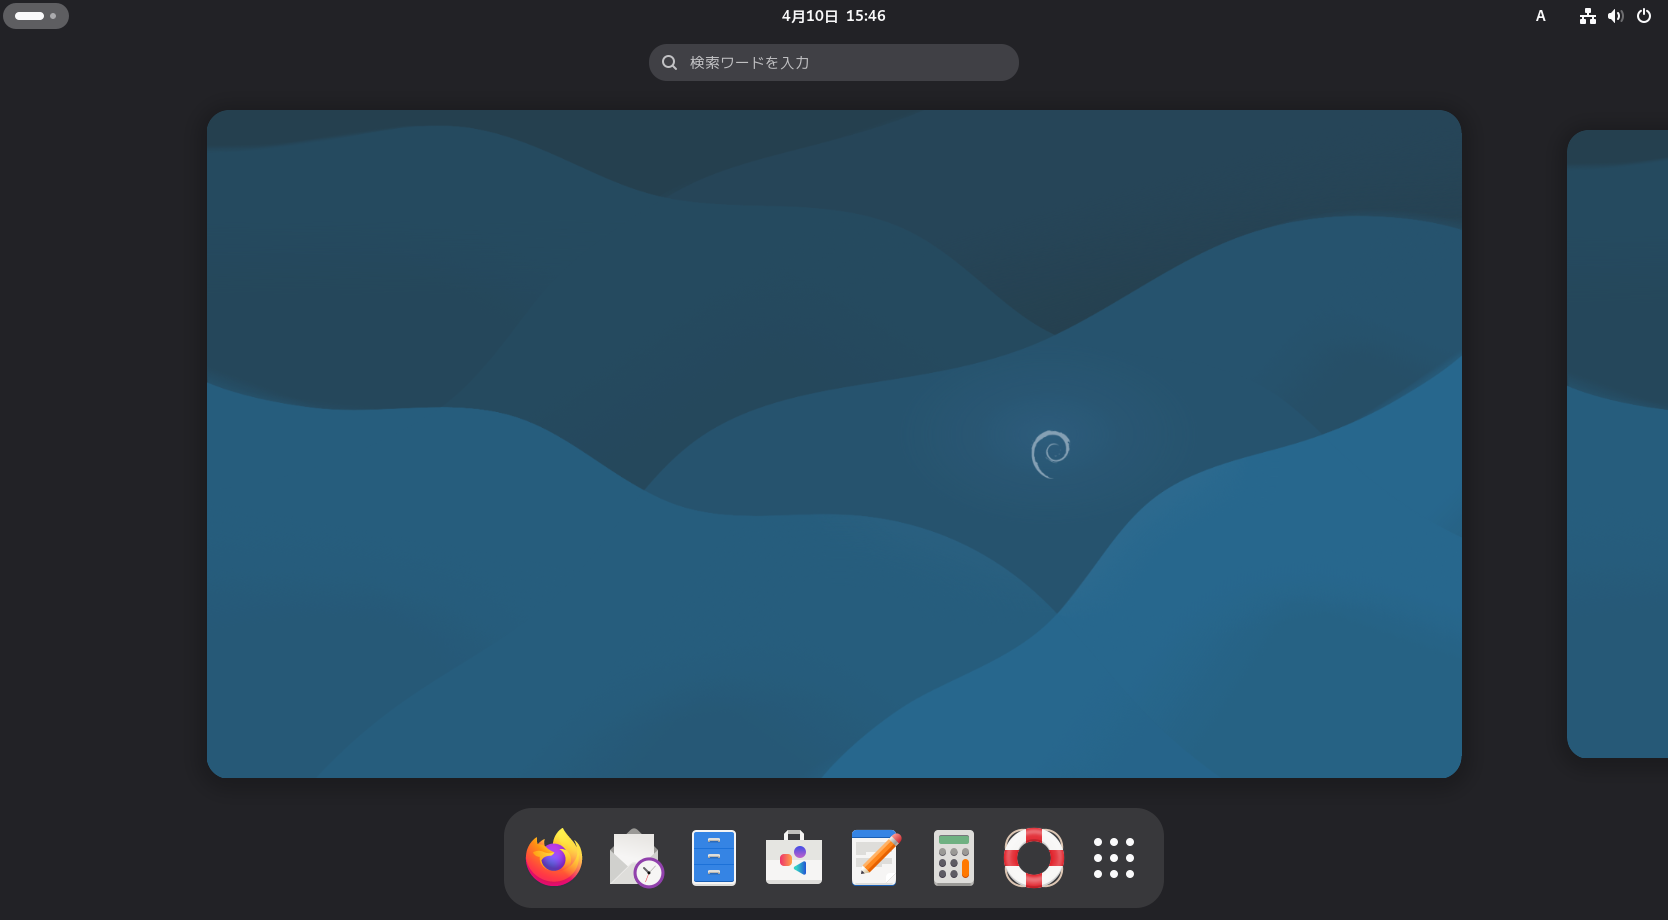
Task: Open the Files manager from the dock
Action: (714, 858)
